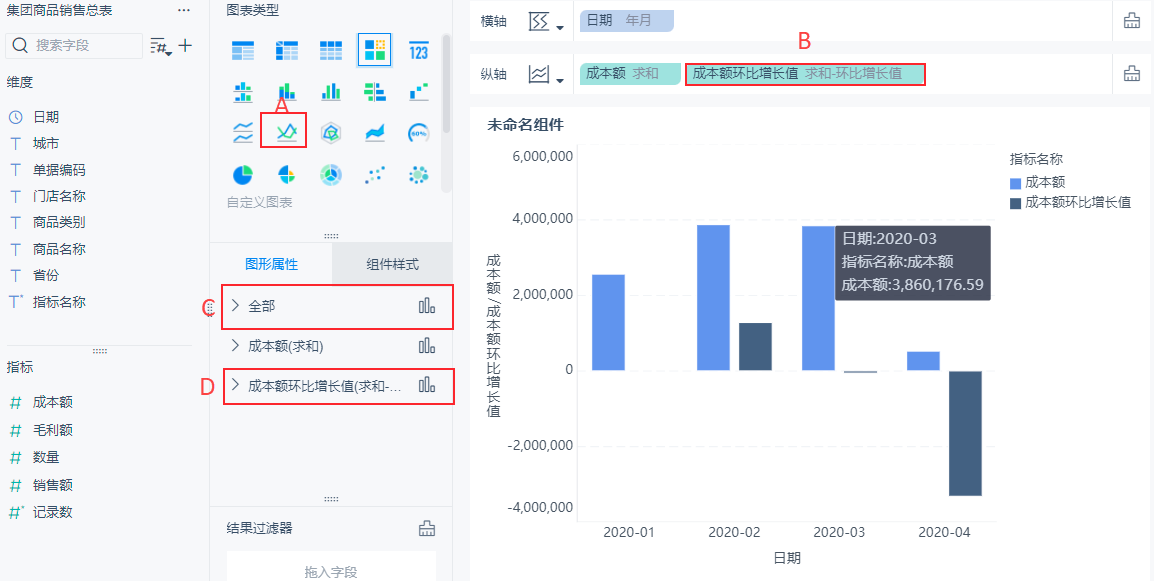1154x581 pixels.
Task: Add a field with the plus icon
Action: [186, 46]
